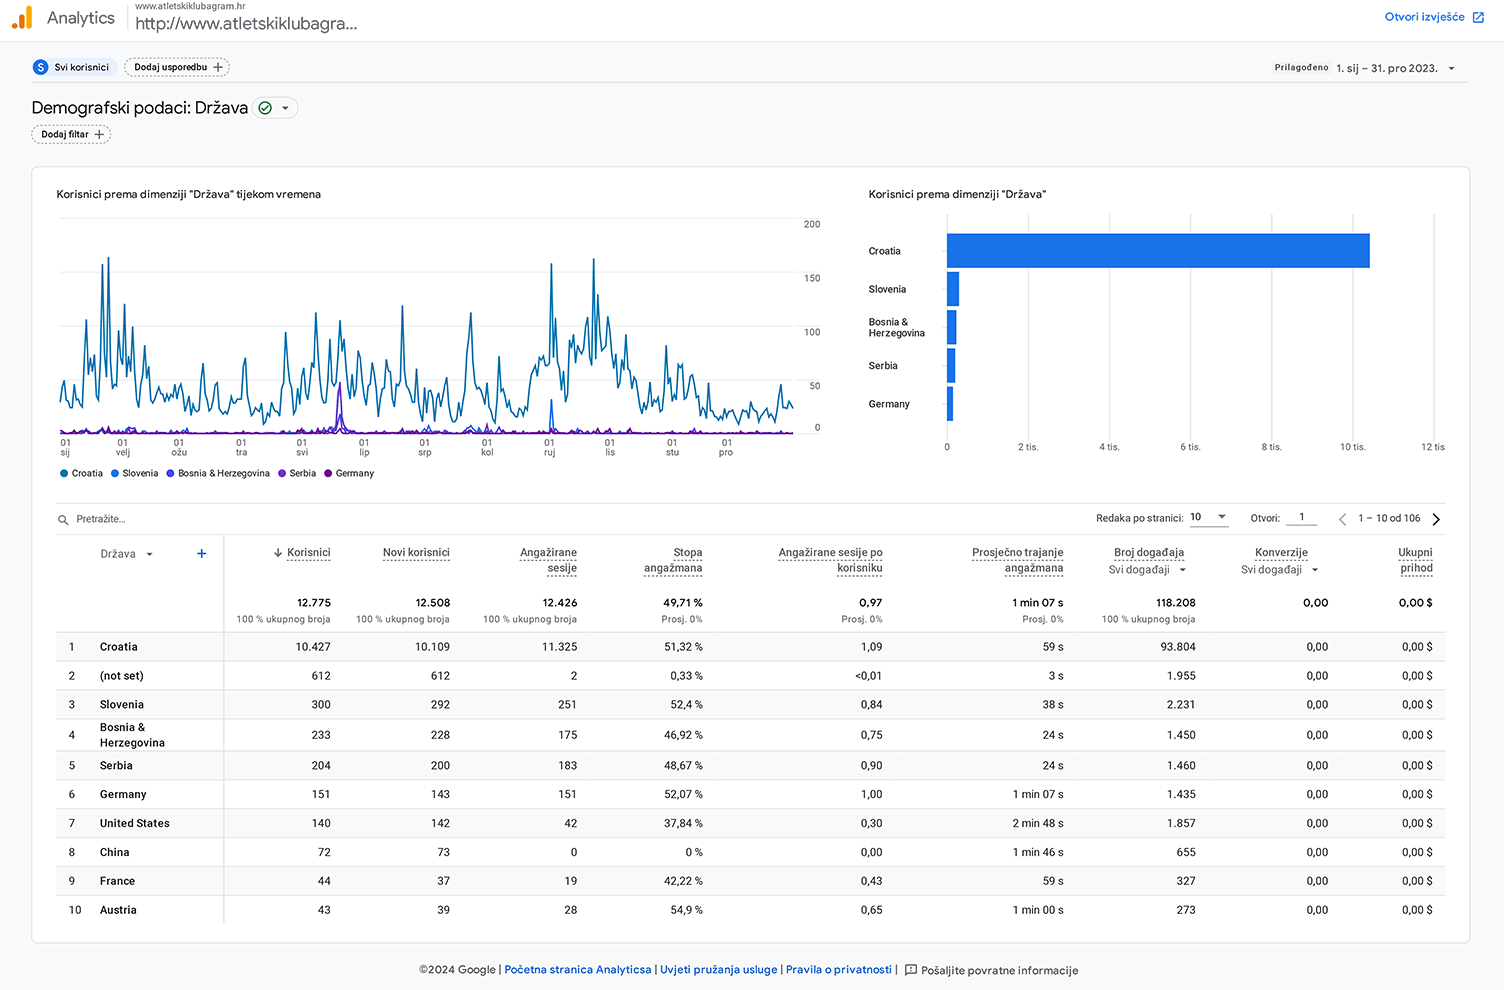Viewport: 1504px width, 990px height.
Task: Open the Pravila o privatnosti link
Action: pos(838,970)
